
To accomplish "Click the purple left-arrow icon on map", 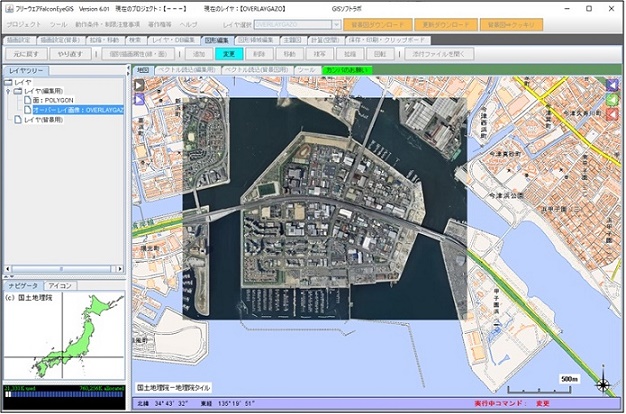I will pyautogui.click(x=612, y=85).
